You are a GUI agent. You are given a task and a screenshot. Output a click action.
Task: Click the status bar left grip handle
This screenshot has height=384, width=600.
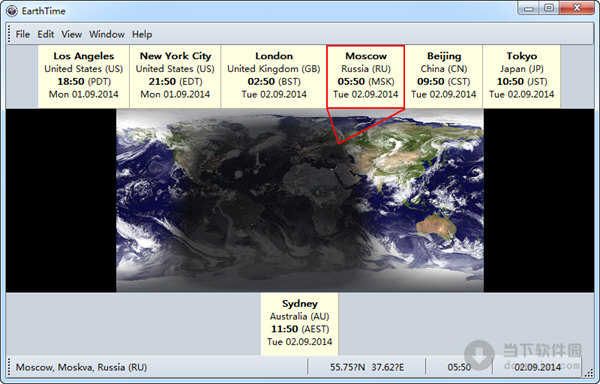(x=9, y=366)
